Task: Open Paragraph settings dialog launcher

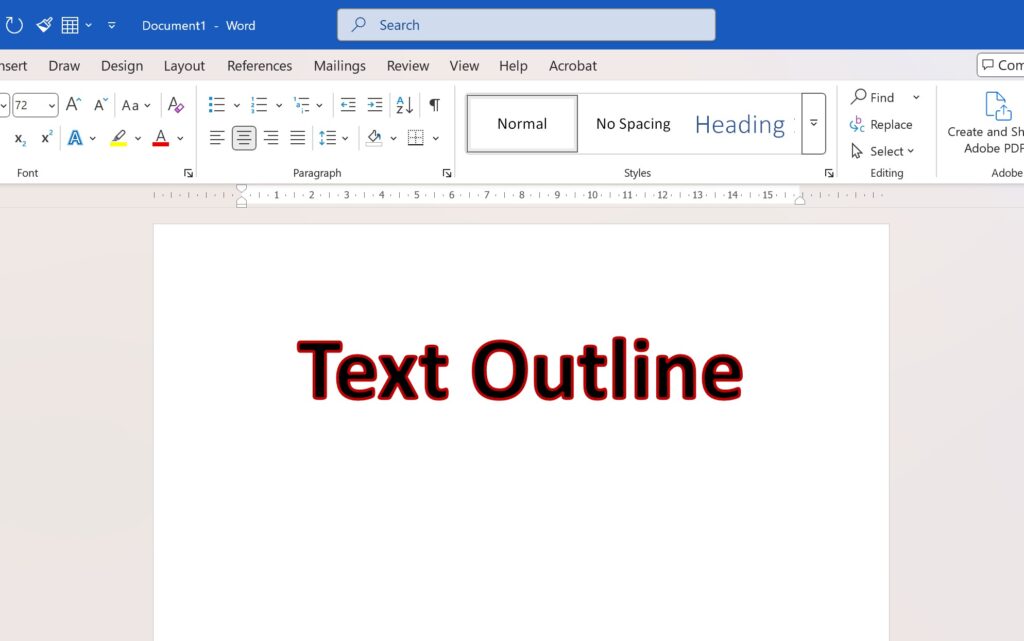Action: pos(447,173)
